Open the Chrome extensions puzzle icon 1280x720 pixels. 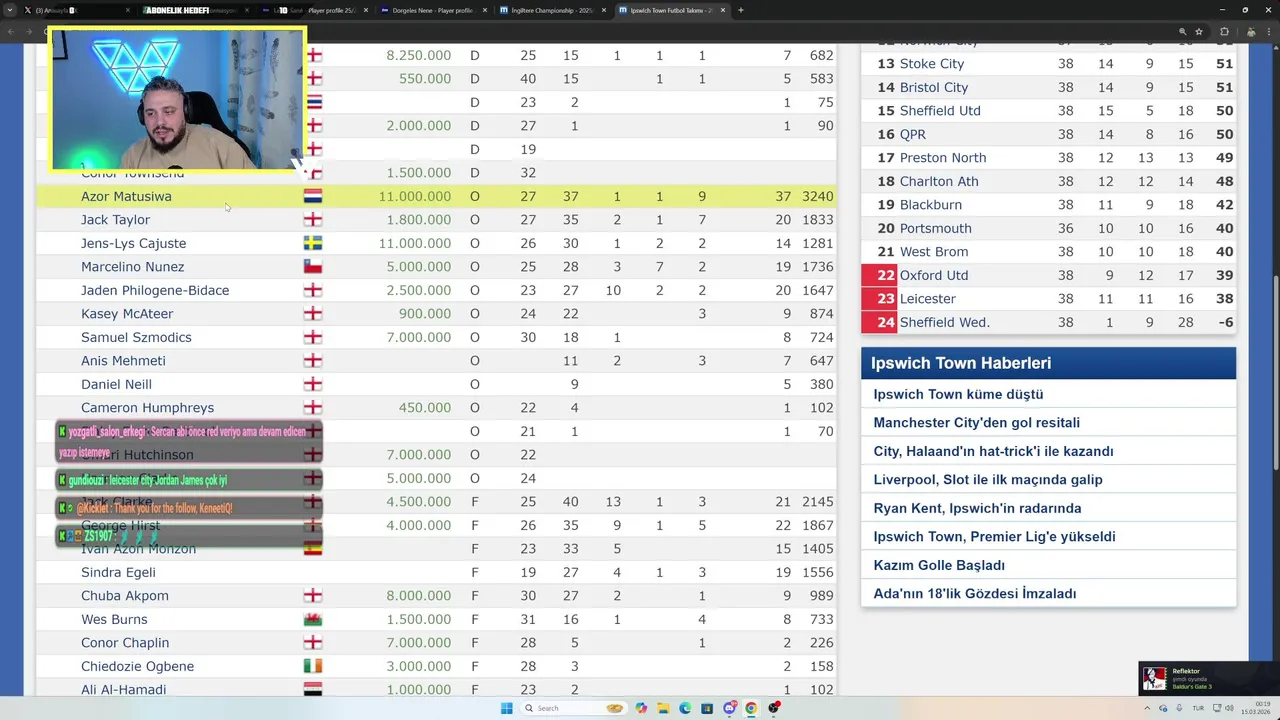(x=1224, y=32)
